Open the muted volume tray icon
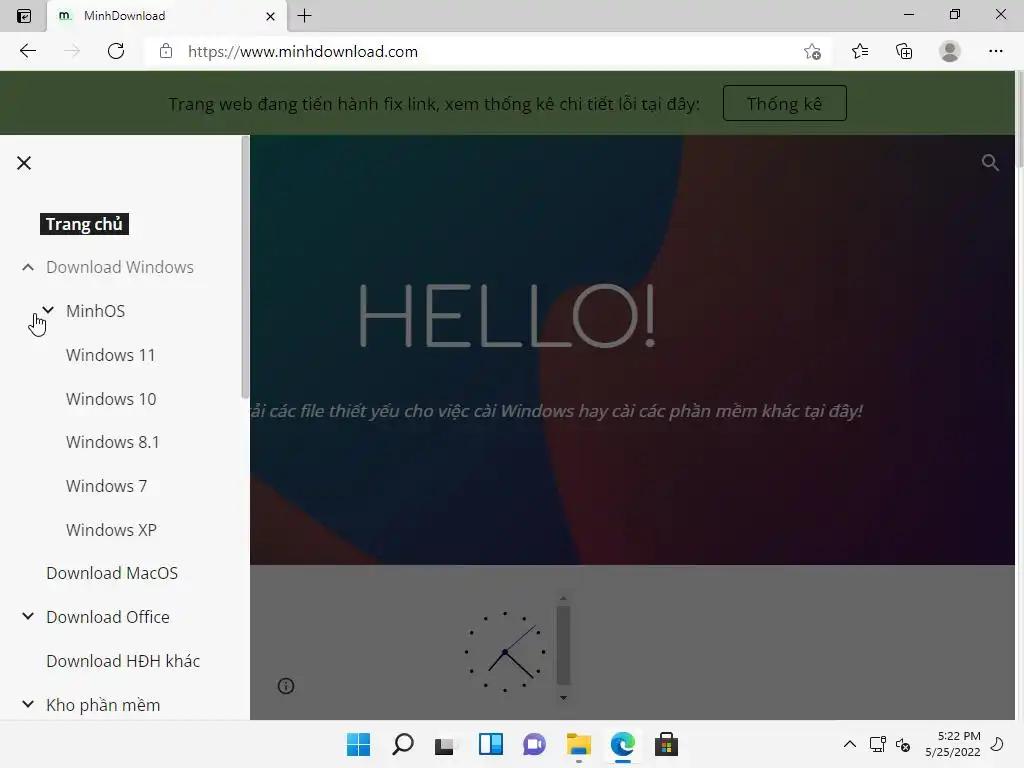 tap(903, 744)
